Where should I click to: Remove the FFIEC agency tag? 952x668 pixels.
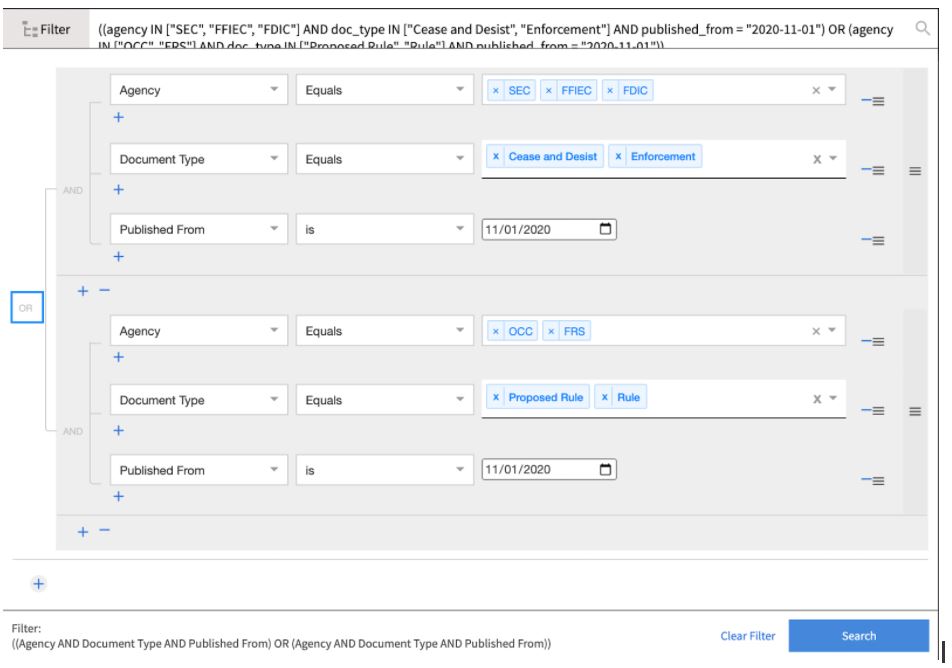(548, 90)
